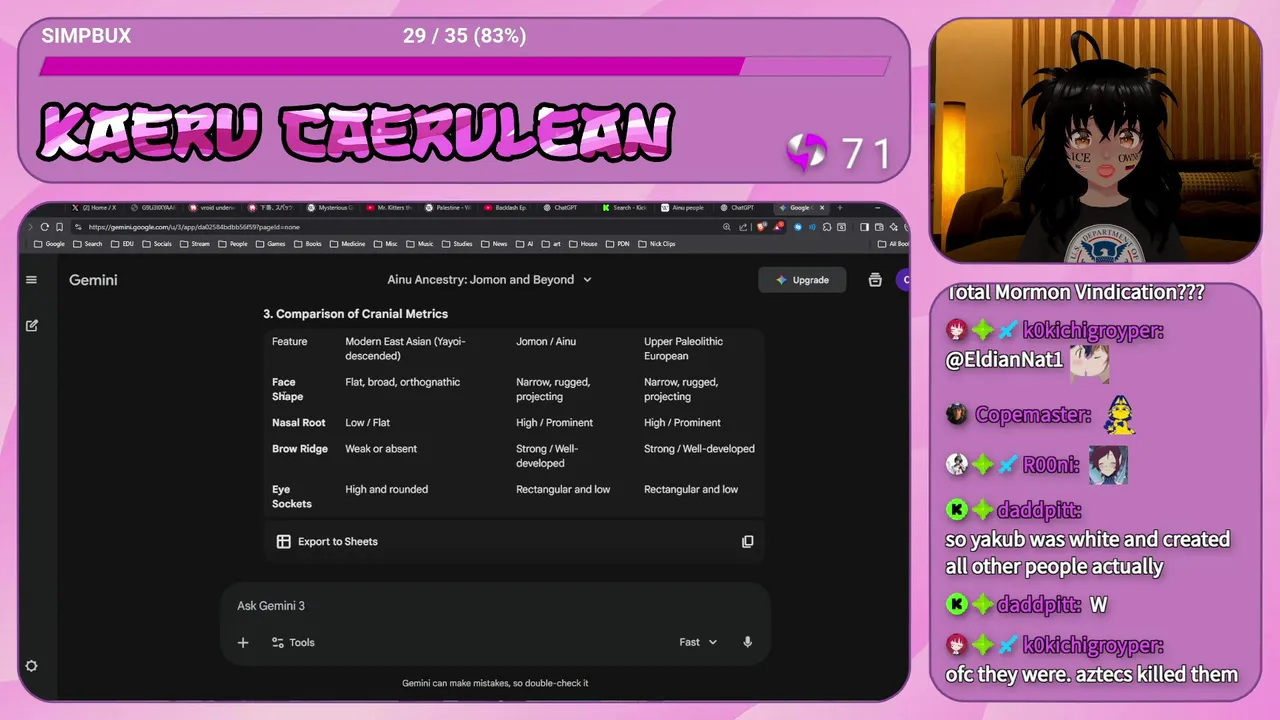Switch to the Search - Kick tab
The width and height of the screenshot is (1280, 720).
click(x=624, y=208)
